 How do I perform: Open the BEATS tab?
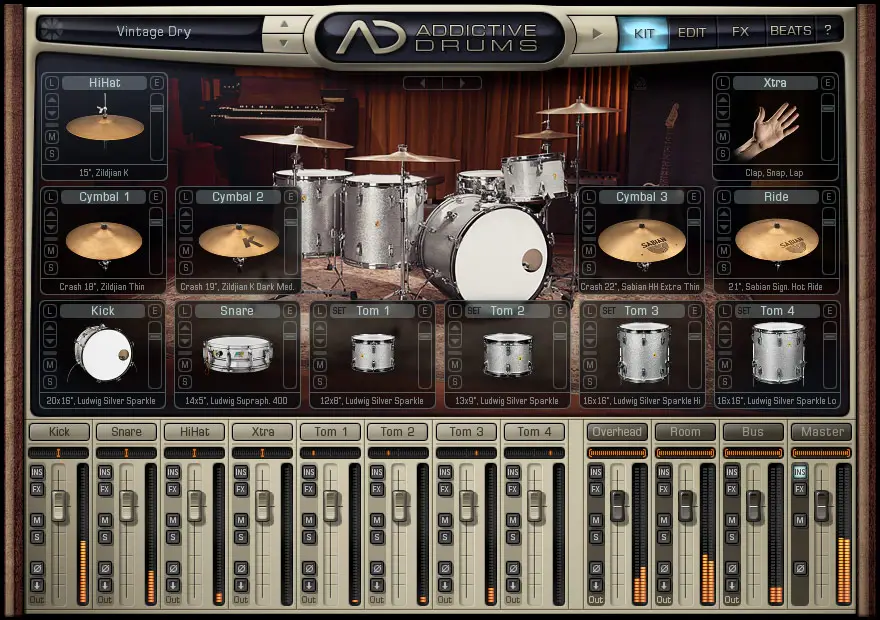click(x=790, y=30)
